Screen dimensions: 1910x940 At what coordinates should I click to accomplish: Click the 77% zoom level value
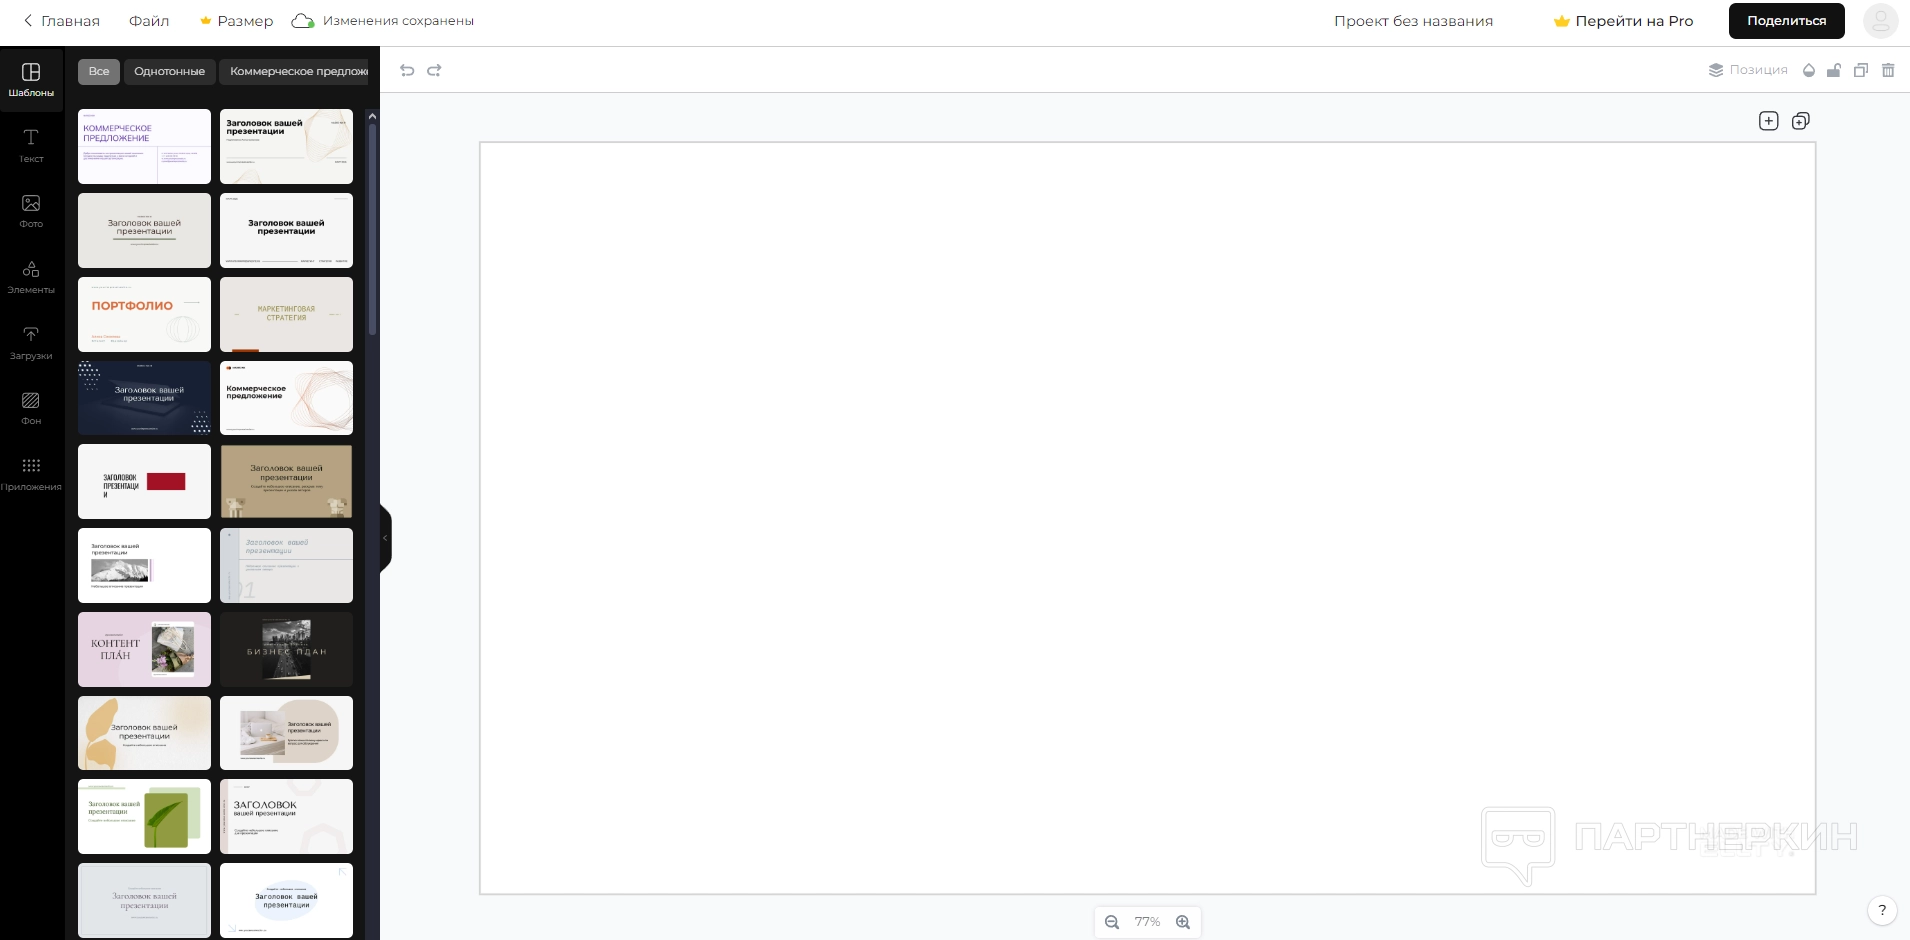(1147, 922)
